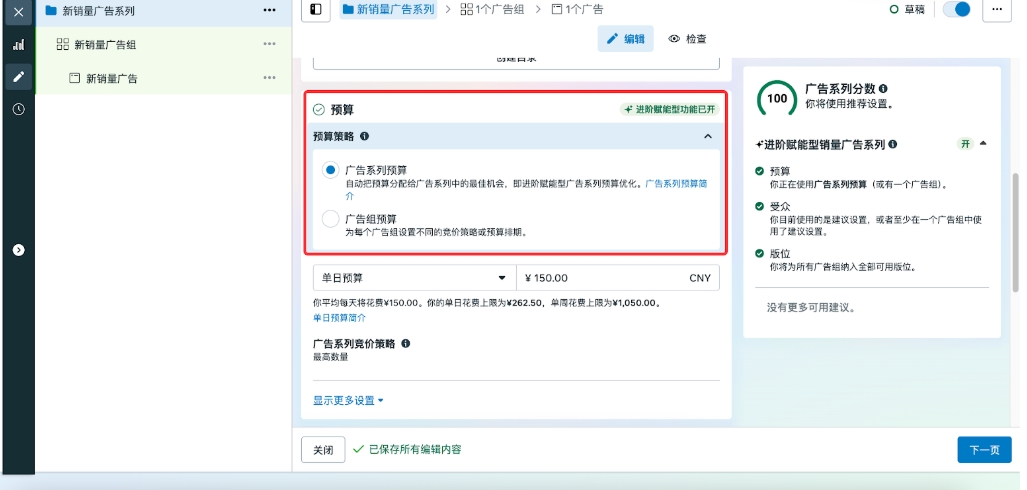
Task: Go to 新销量广告系列 breadcrumb
Action: click(388, 9)
